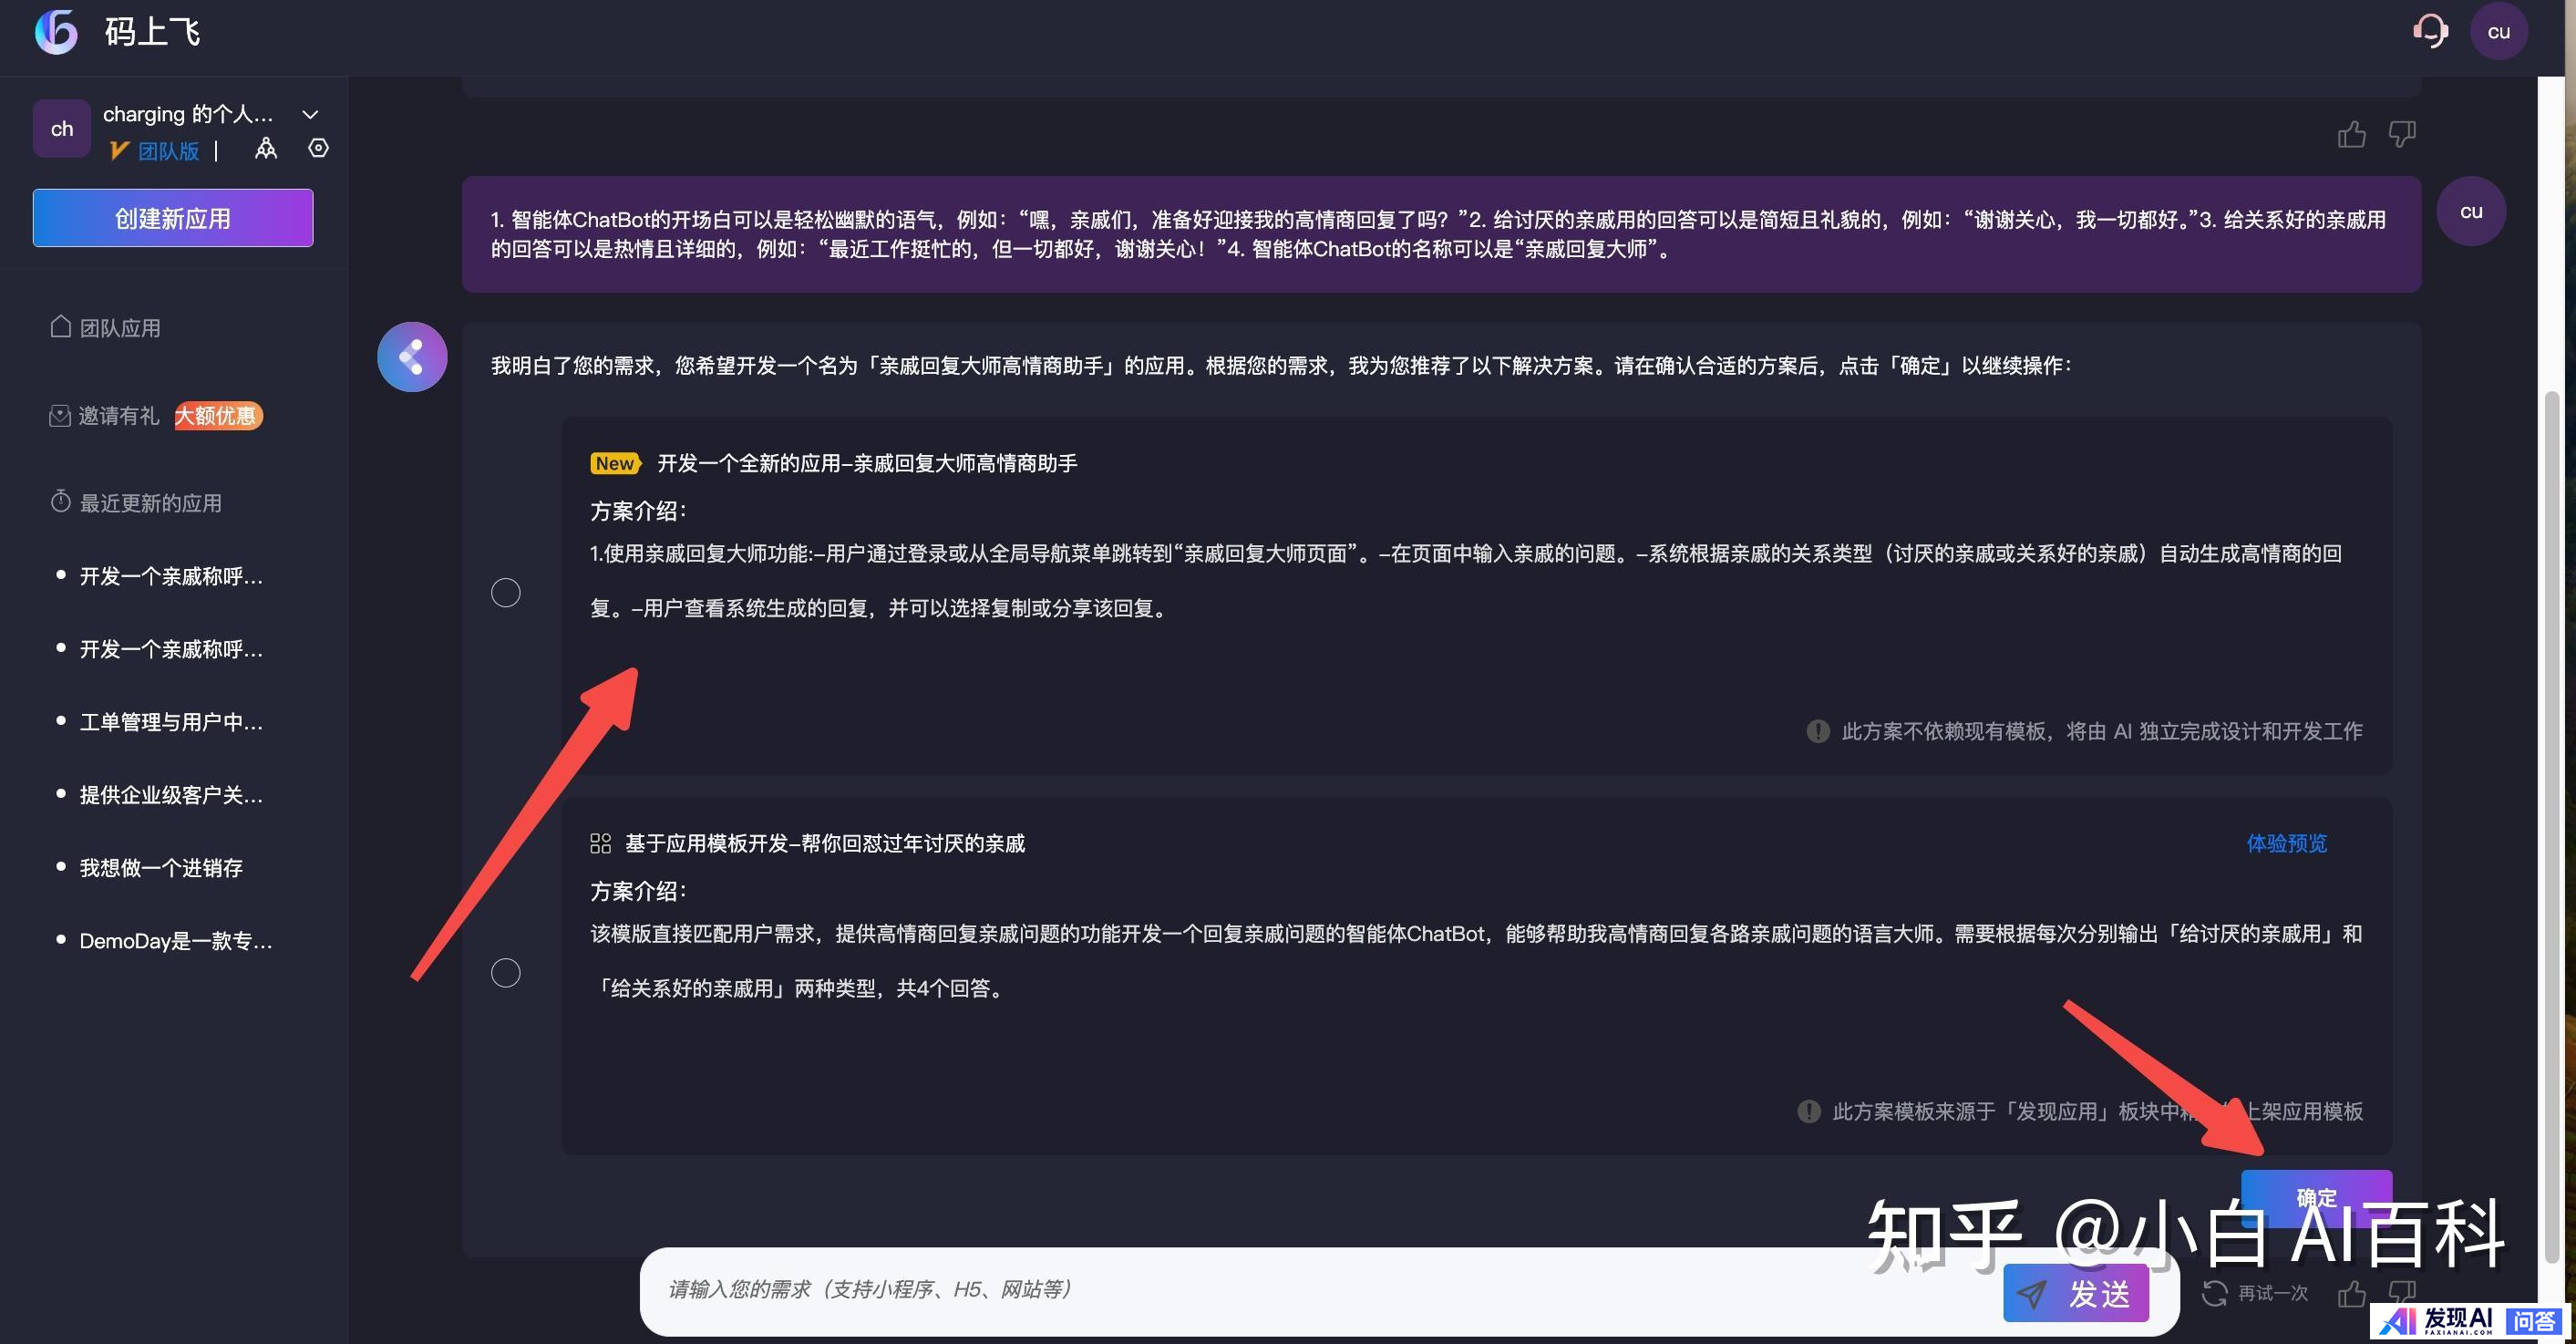Focus the 请输入您的需求 input field
This screenshot has width=2576, height=1344.
click(x=1320, y=1290)
